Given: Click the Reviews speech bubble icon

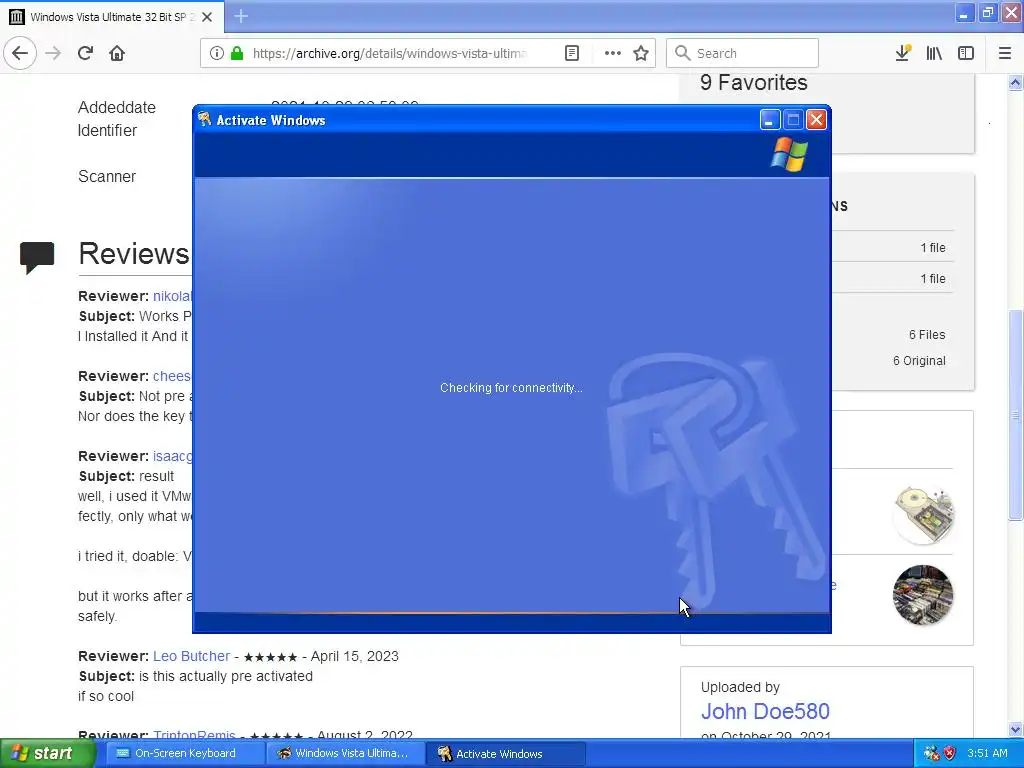Looking at the screenshot, I should [x=37, y=257].
